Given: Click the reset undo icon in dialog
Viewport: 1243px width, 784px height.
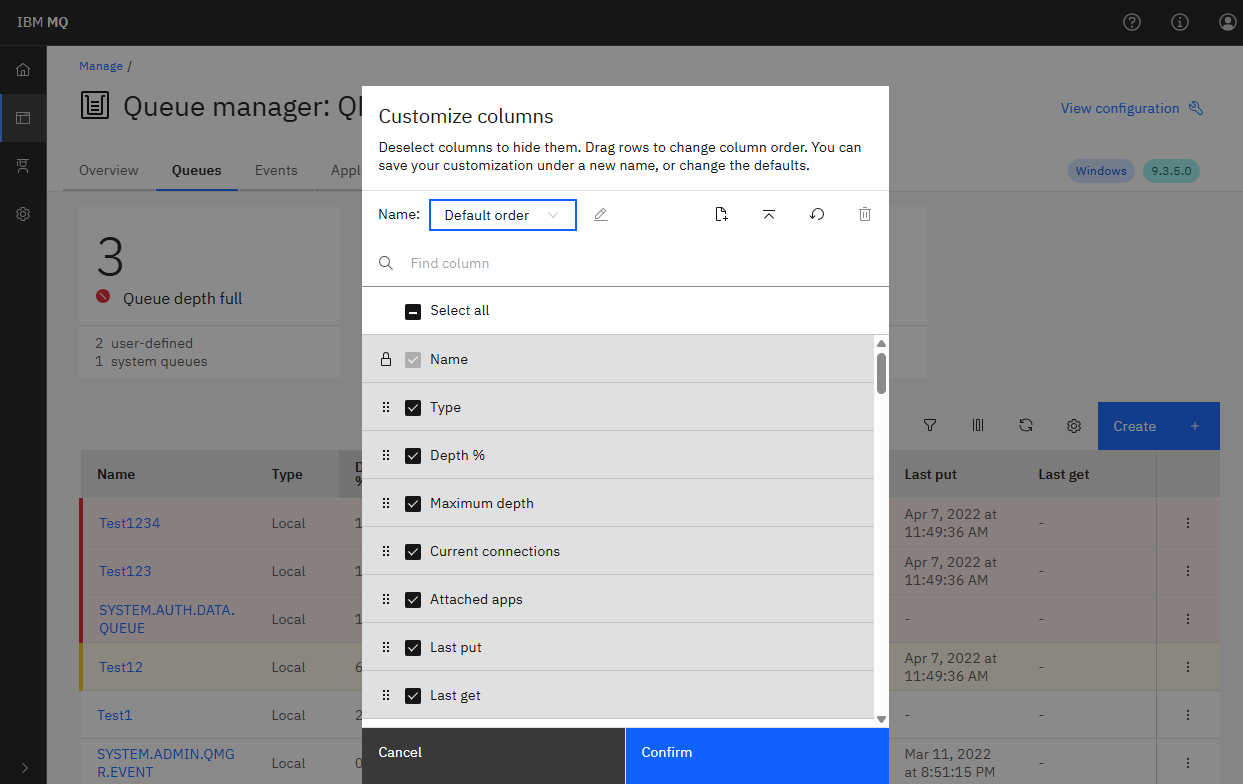Looking at the screenshot, I should coord(817,215).
